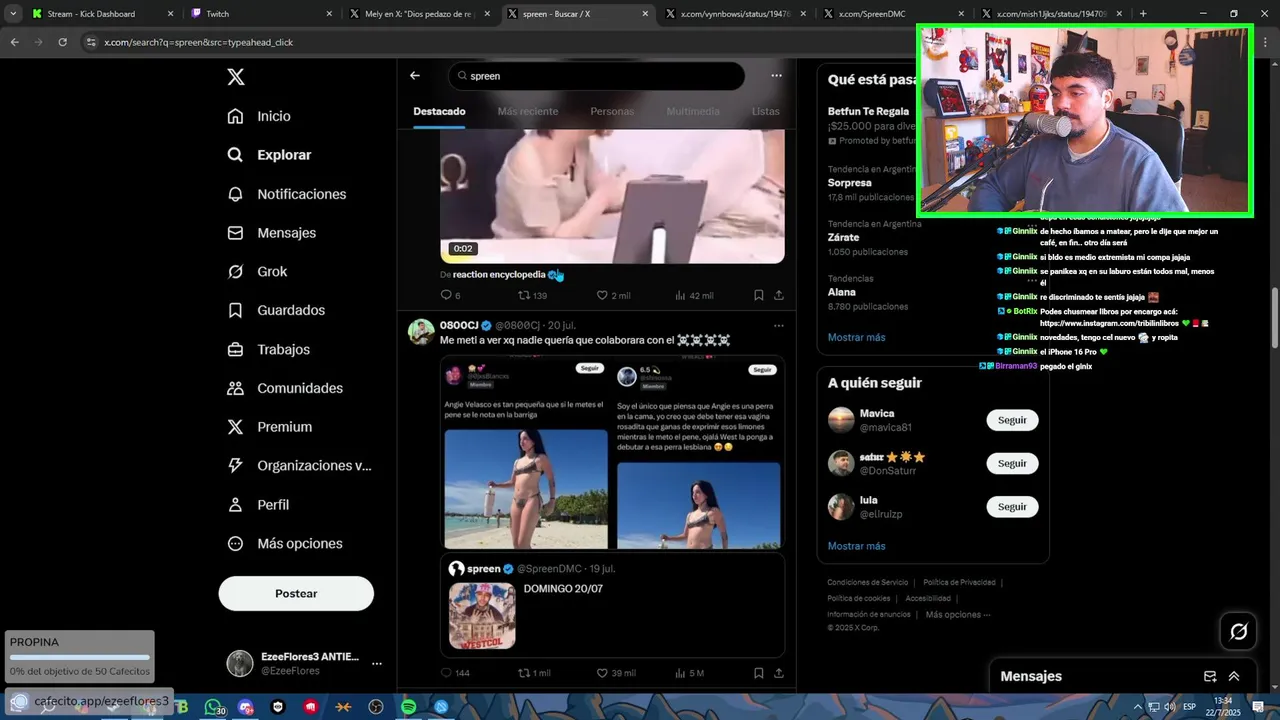Switch to Stream - Kick Dashboard tab
This screenshot has width=1280, height=720.
point(103,14)
